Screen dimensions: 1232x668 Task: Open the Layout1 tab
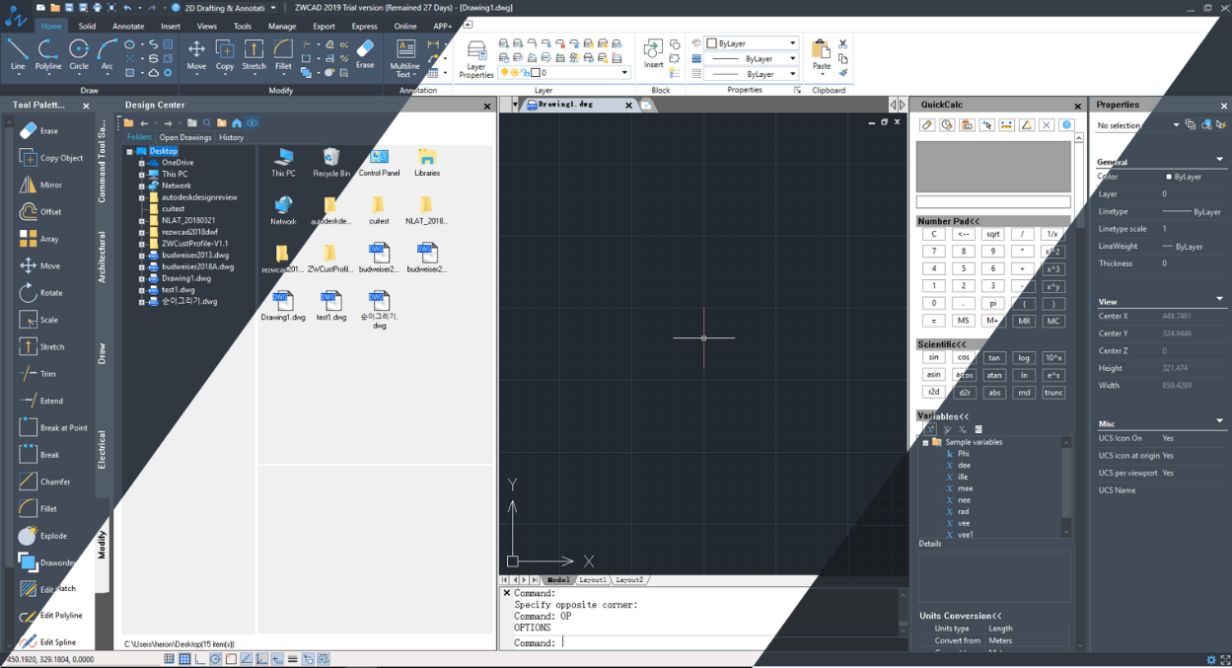[592, 580]
